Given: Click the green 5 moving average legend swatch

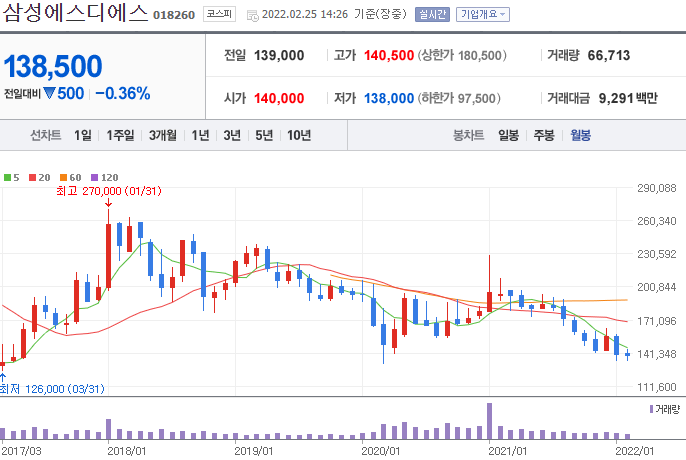Looking at the screenshot, I should point(7,177).
